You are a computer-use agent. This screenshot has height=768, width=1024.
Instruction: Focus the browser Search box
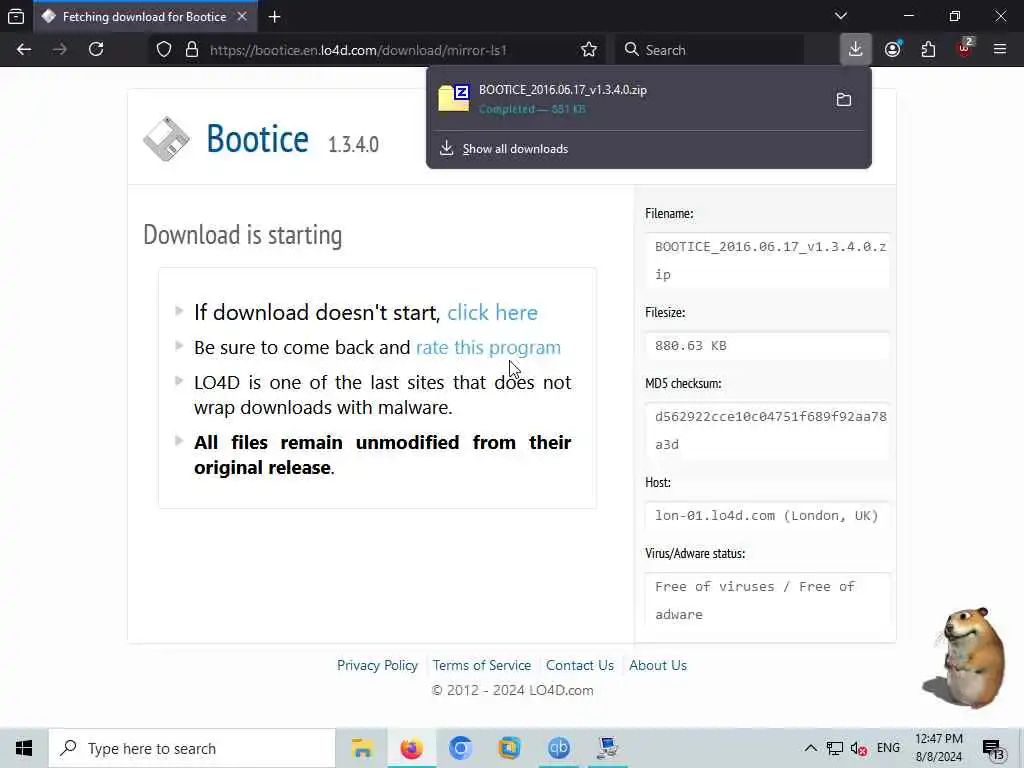click(x=709, y=50)
